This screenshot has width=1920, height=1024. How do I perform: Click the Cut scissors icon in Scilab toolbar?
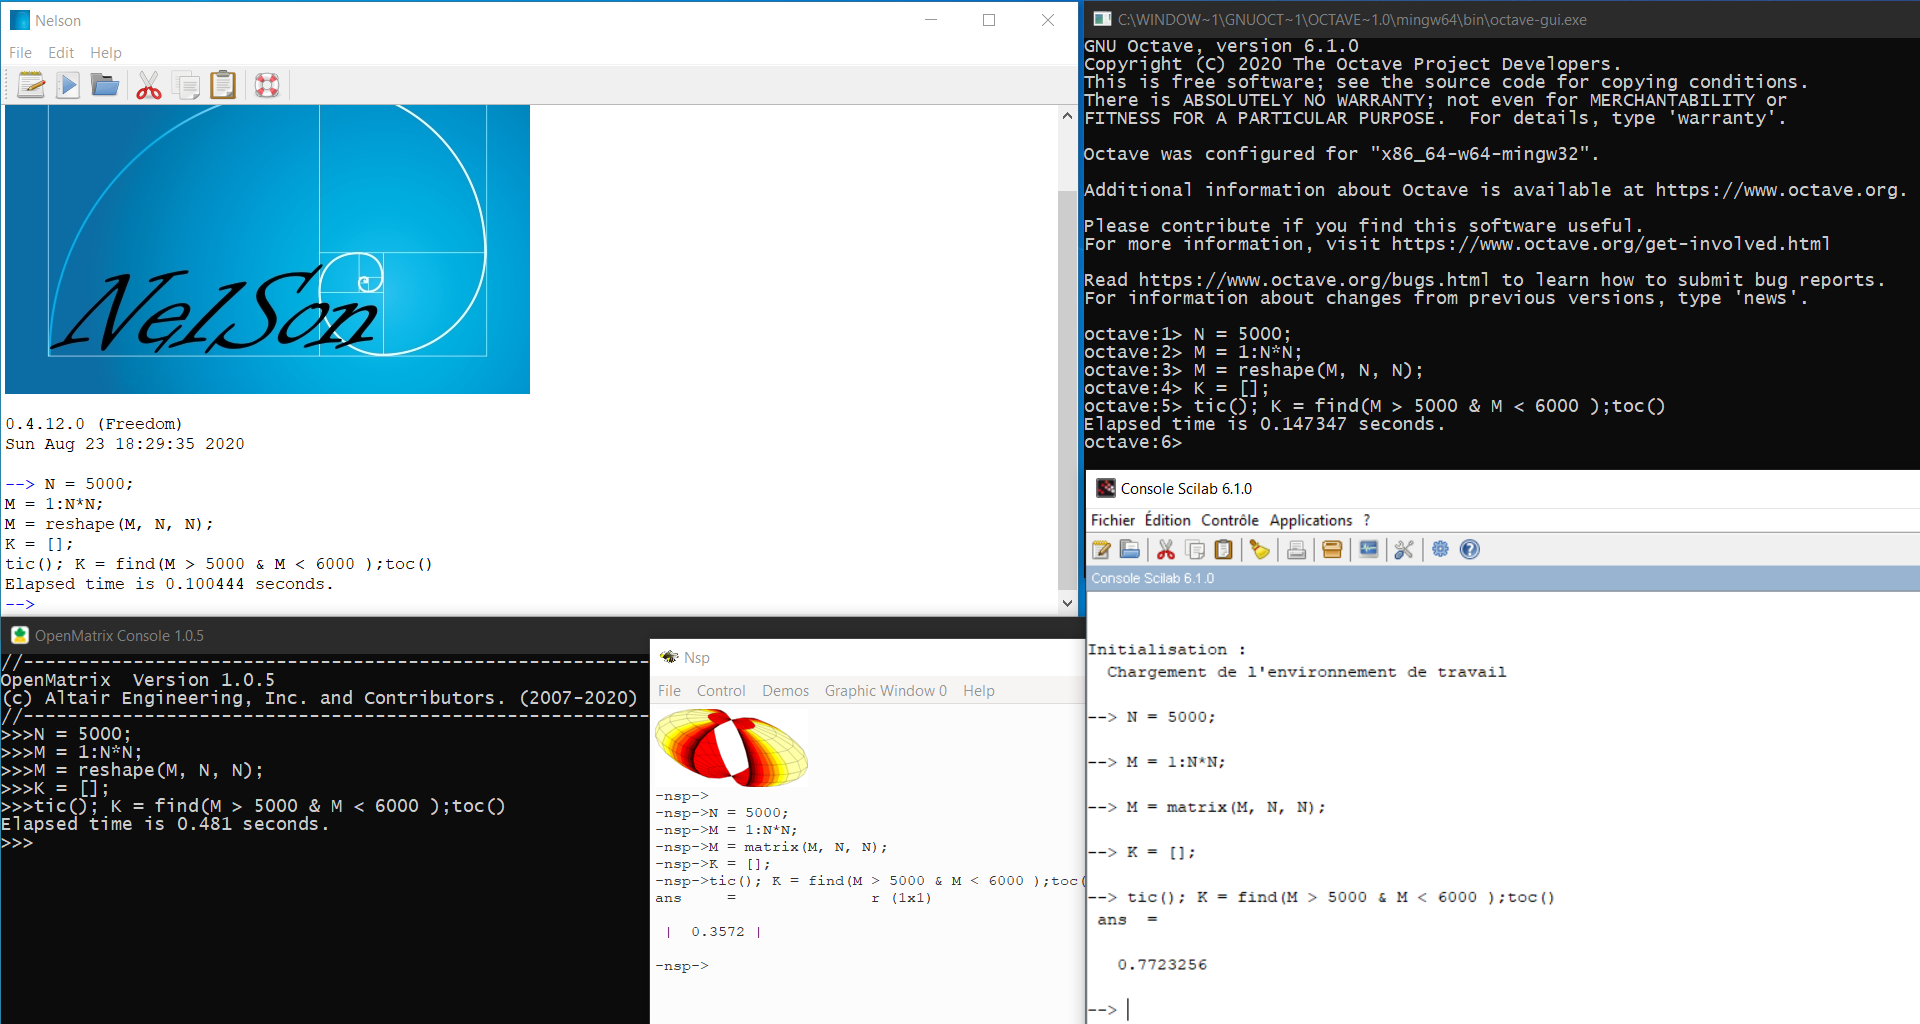click(x=1165, y=549)
